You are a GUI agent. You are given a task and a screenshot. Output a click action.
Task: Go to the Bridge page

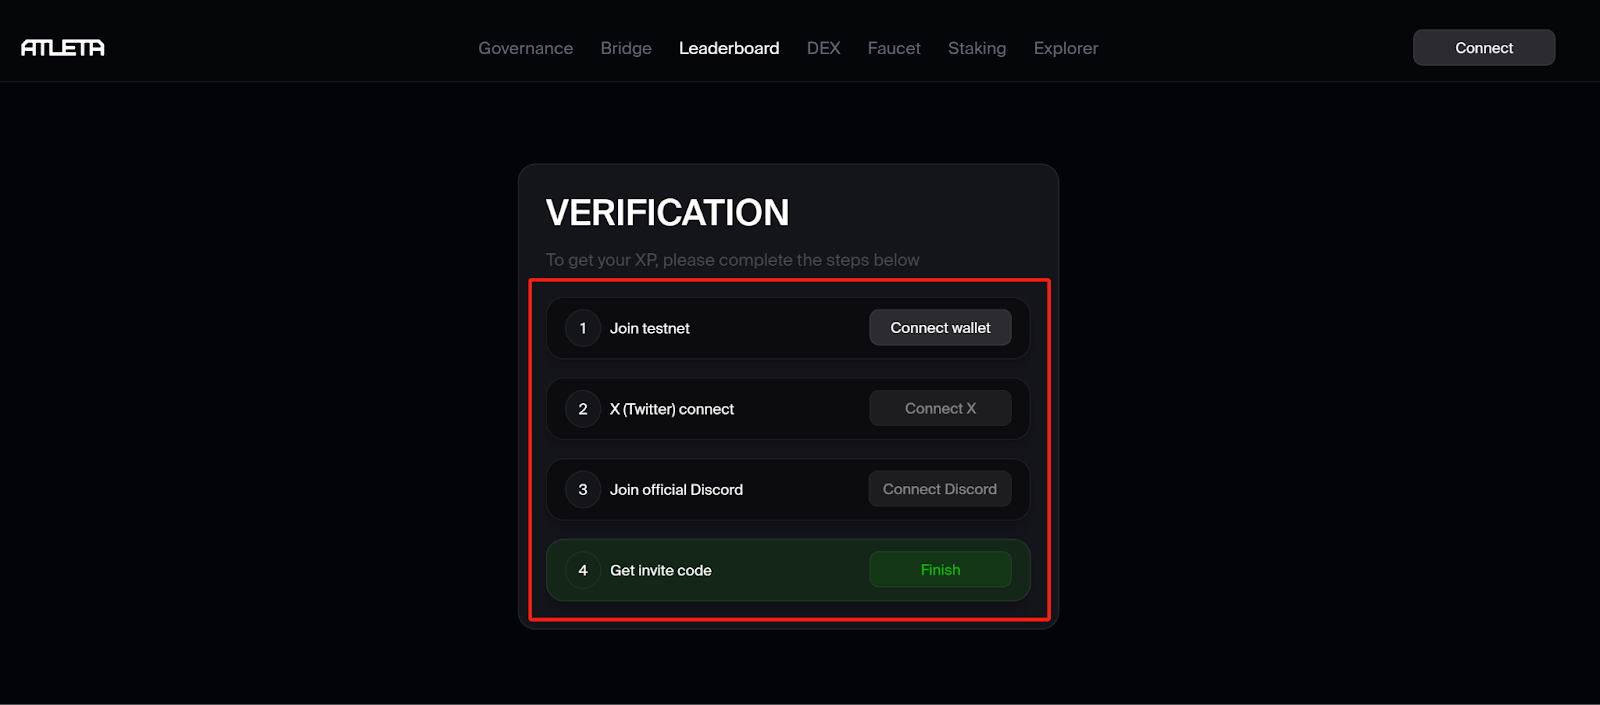point(626,48)
